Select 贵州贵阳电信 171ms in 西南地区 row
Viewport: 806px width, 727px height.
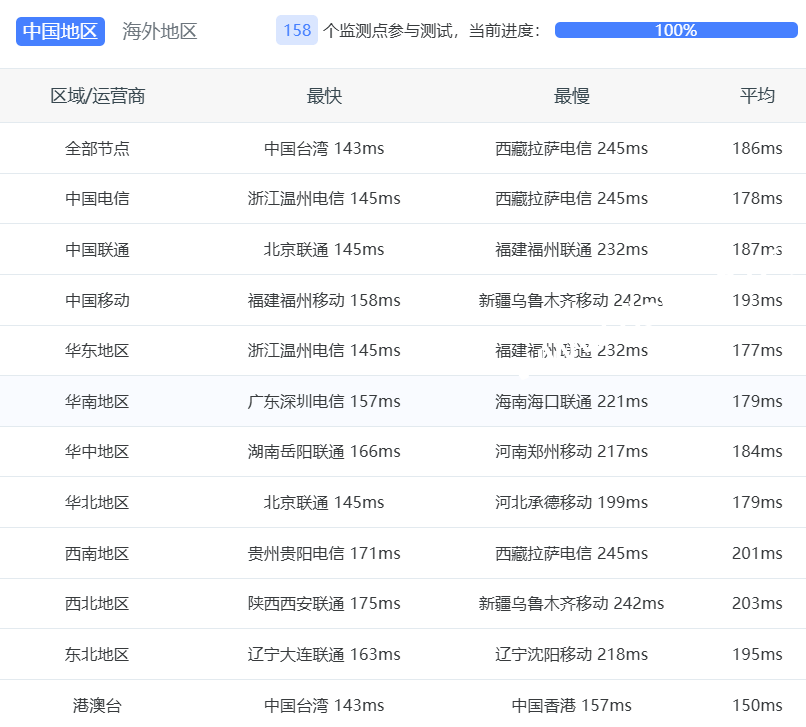click(x=324, y=553)
